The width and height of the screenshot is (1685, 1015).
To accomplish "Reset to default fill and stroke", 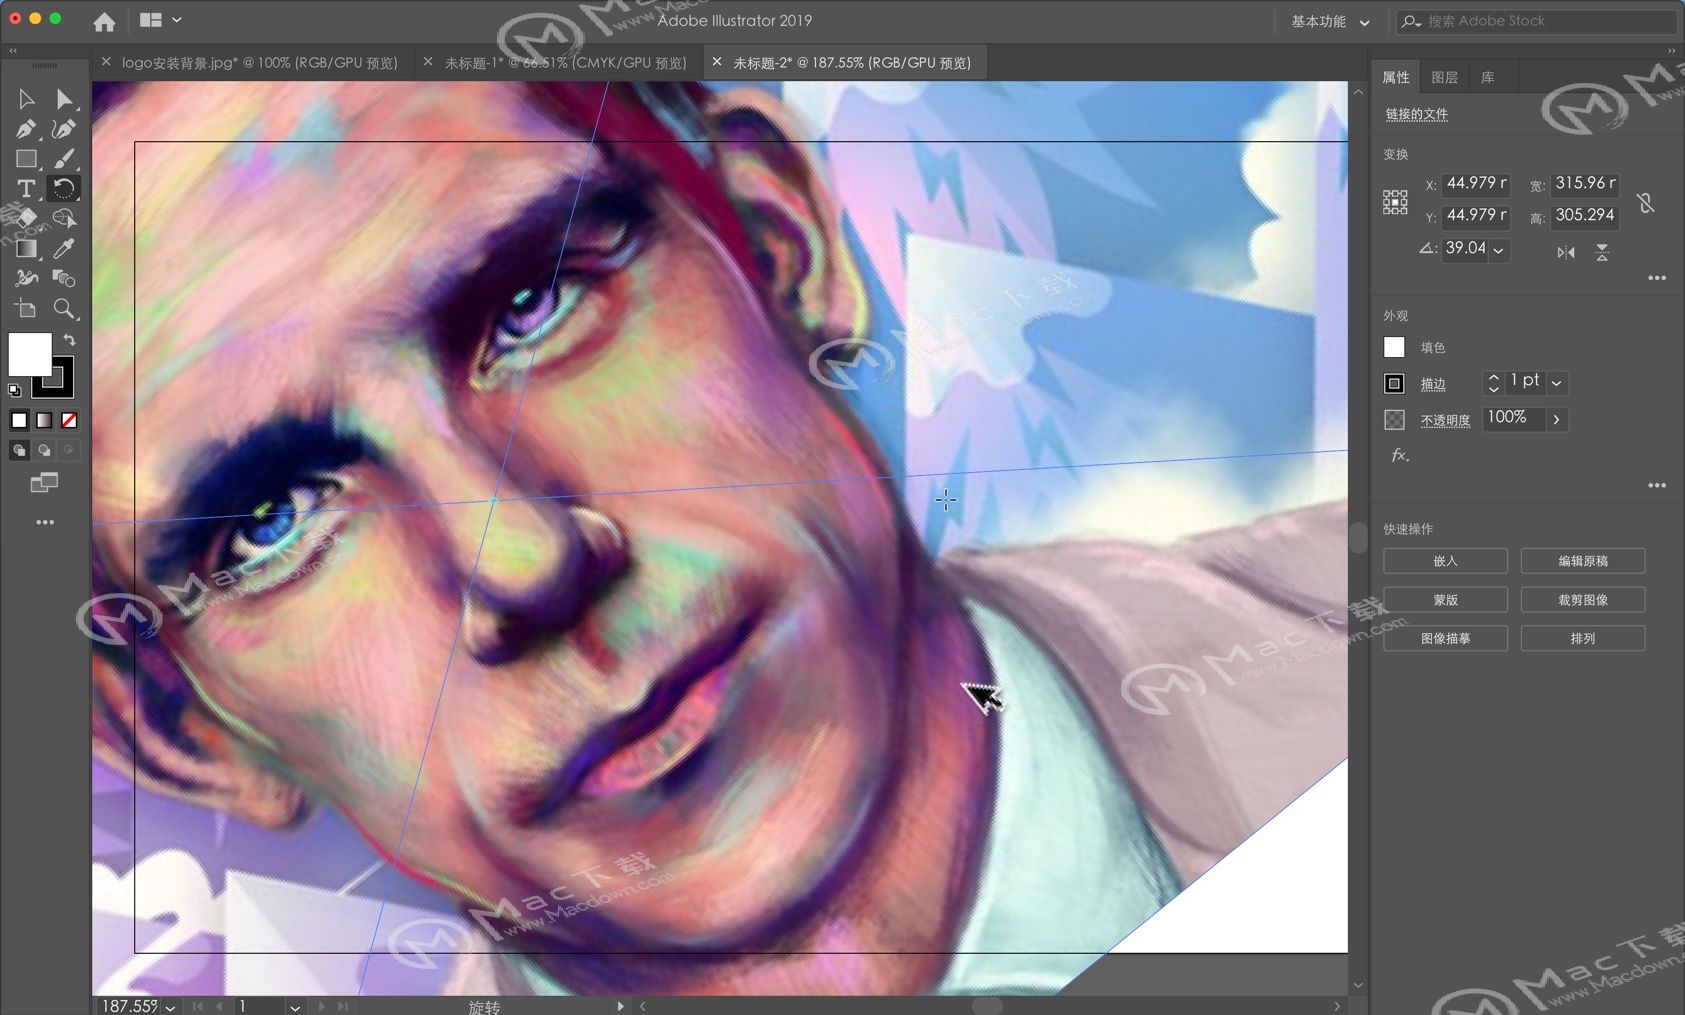I will 14,390.
